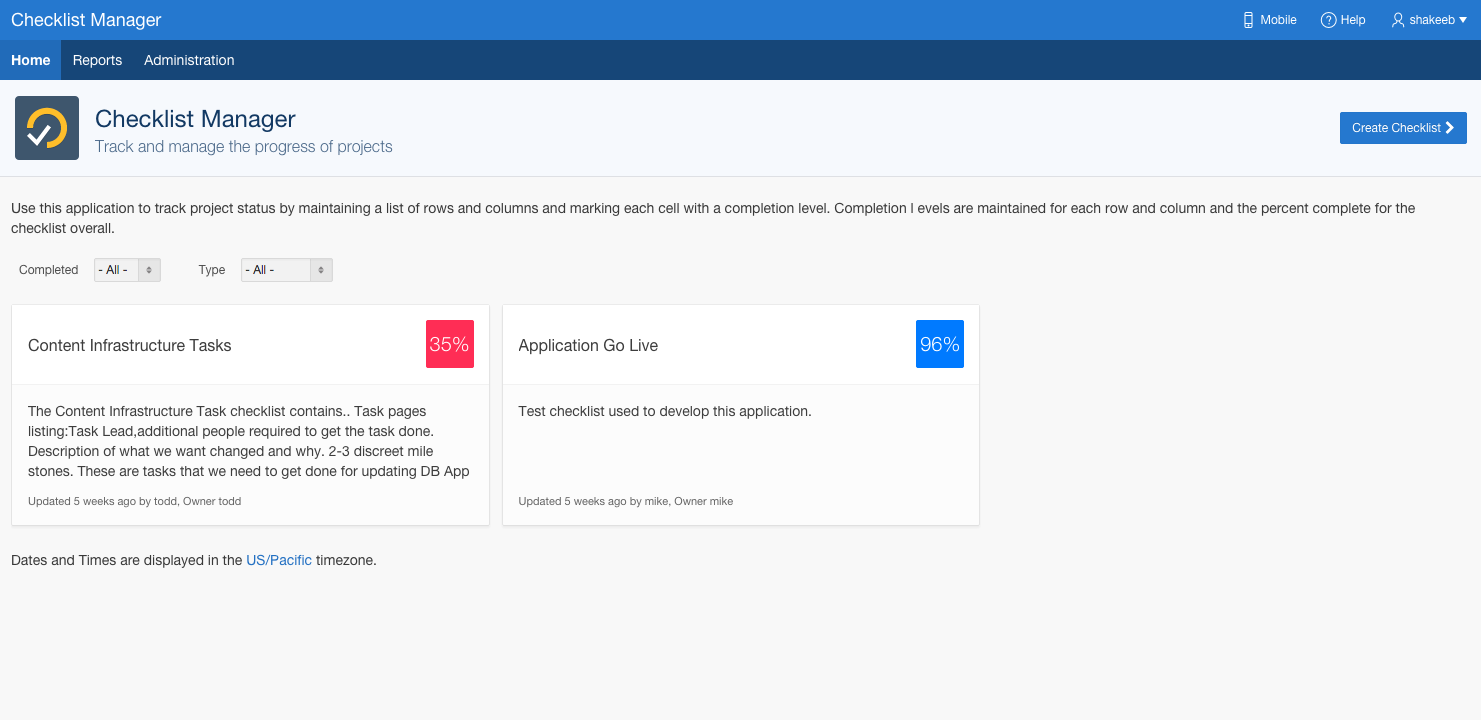1481x720 pixels.
Task: Select the Content Infrastructure Tasks description text
Action: [x=249, y=441]
